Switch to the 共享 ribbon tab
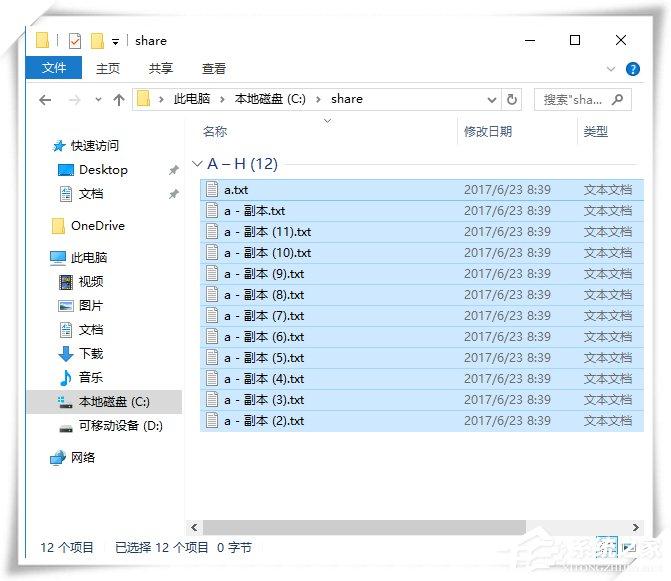Viewport: 671px width, 581px height. pyautogui.click(x=160, y=68)
